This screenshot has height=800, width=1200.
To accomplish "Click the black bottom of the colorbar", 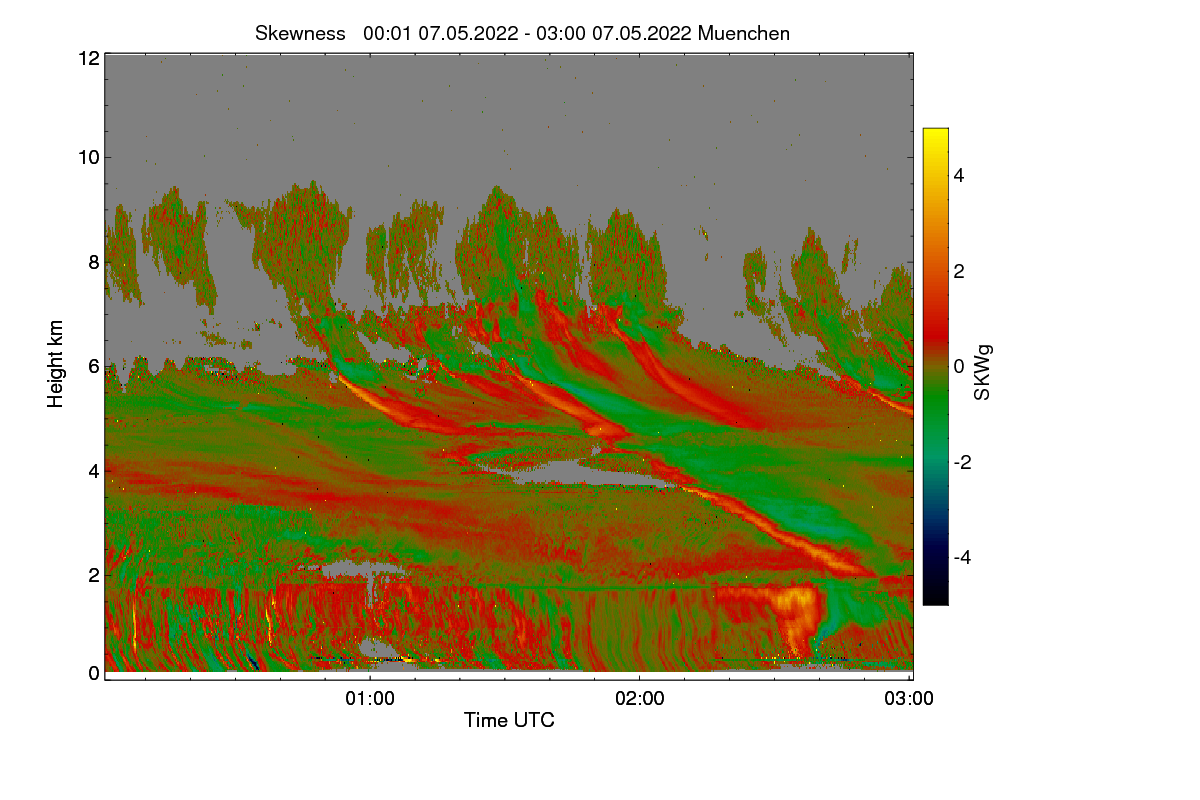I will click(935, 595).
